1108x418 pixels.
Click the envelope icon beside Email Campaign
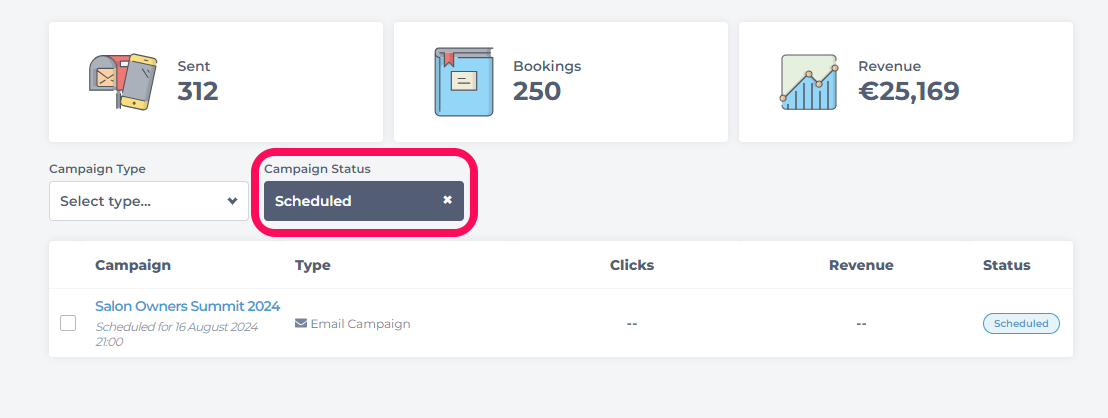[301, 324]
